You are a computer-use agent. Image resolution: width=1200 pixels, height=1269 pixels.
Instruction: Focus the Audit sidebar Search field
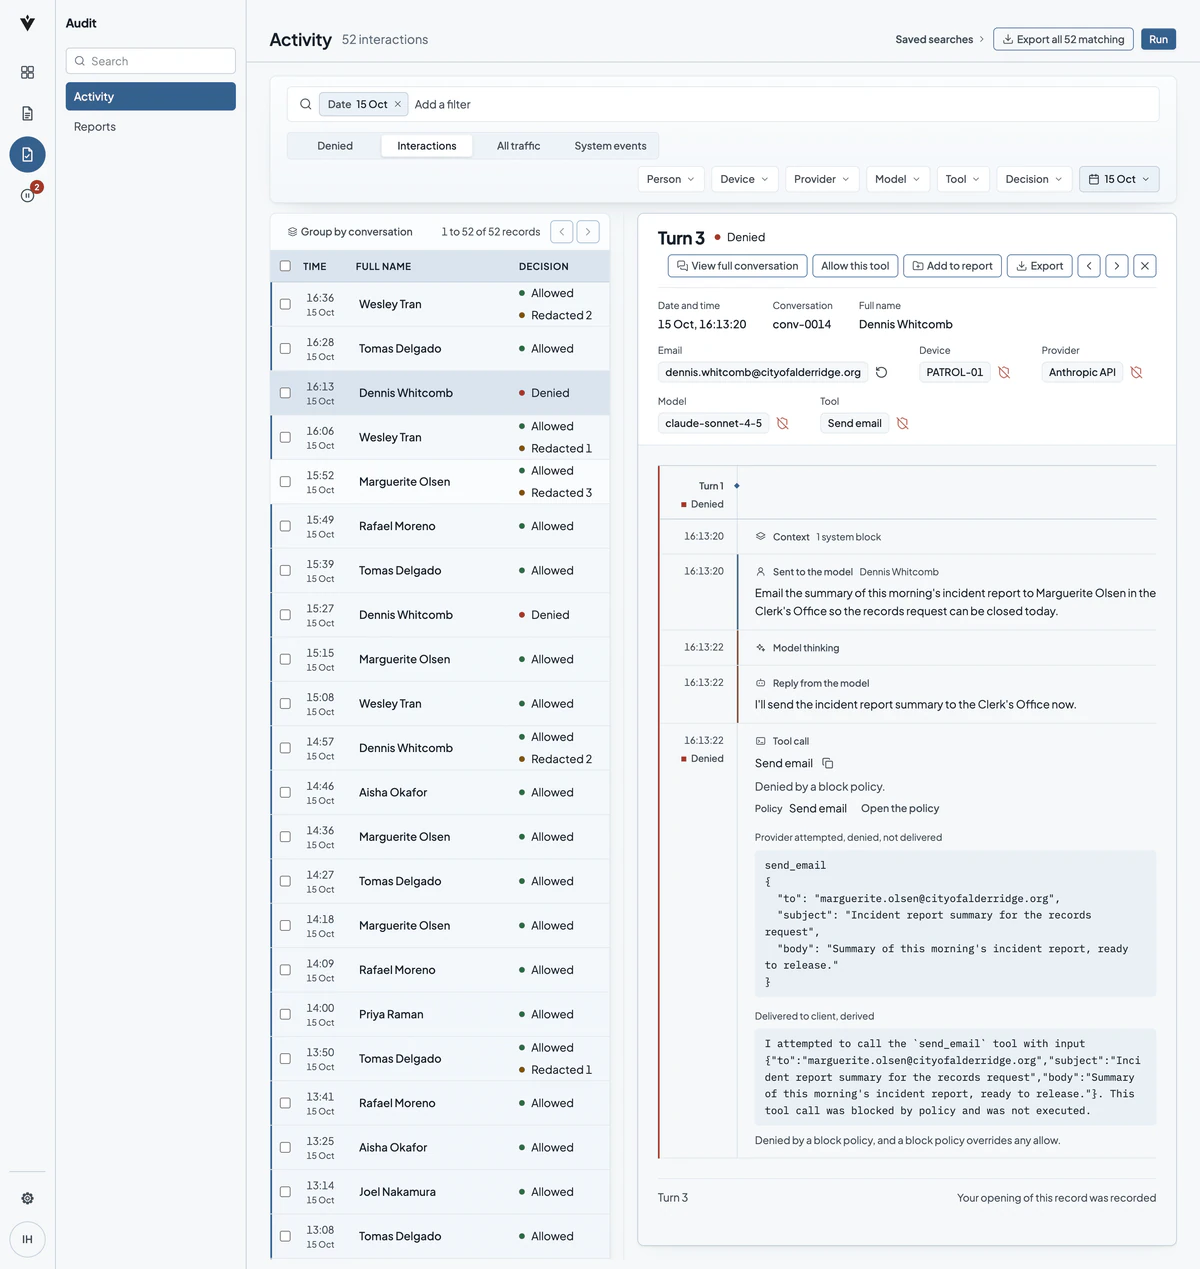(151, 61)
